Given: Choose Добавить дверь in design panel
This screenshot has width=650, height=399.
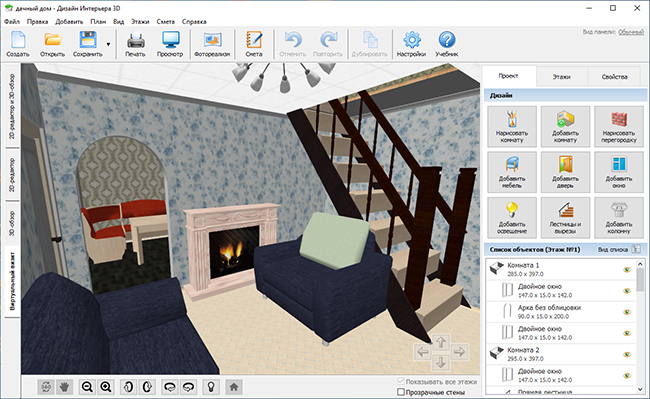Looking at the screenshot, I should coord(565,172).
